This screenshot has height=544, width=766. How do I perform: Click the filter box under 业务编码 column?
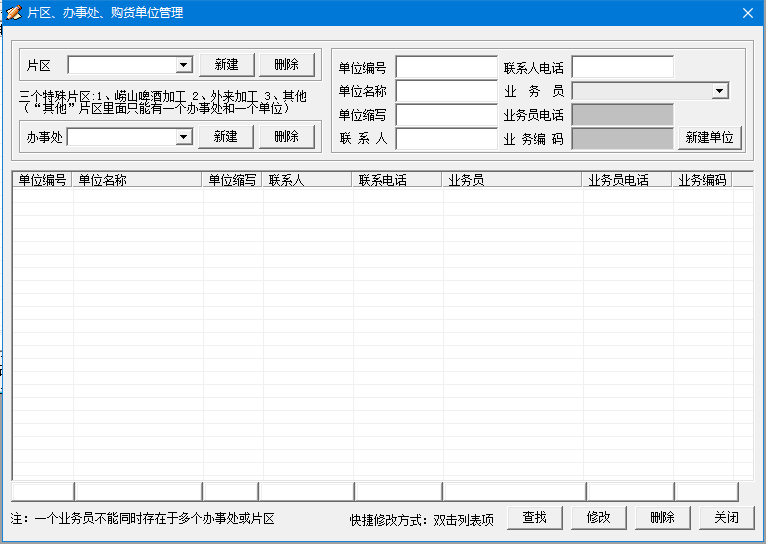tap(707, 491)
